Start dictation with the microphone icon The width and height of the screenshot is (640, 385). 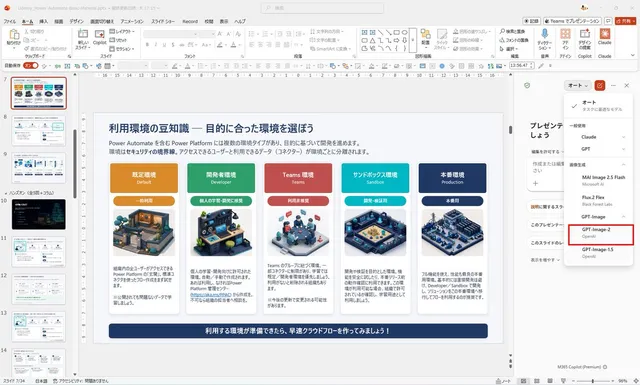click(544, 40)
